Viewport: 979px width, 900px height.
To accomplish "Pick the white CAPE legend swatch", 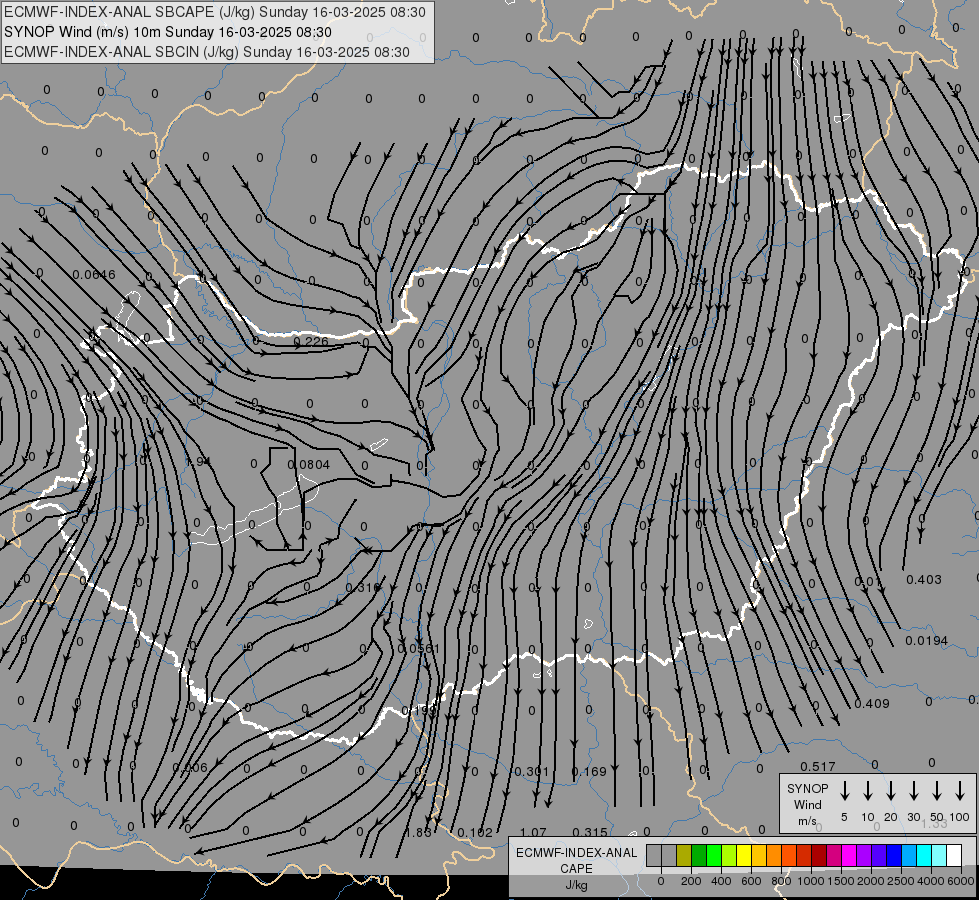I will [x=954, y=855].
